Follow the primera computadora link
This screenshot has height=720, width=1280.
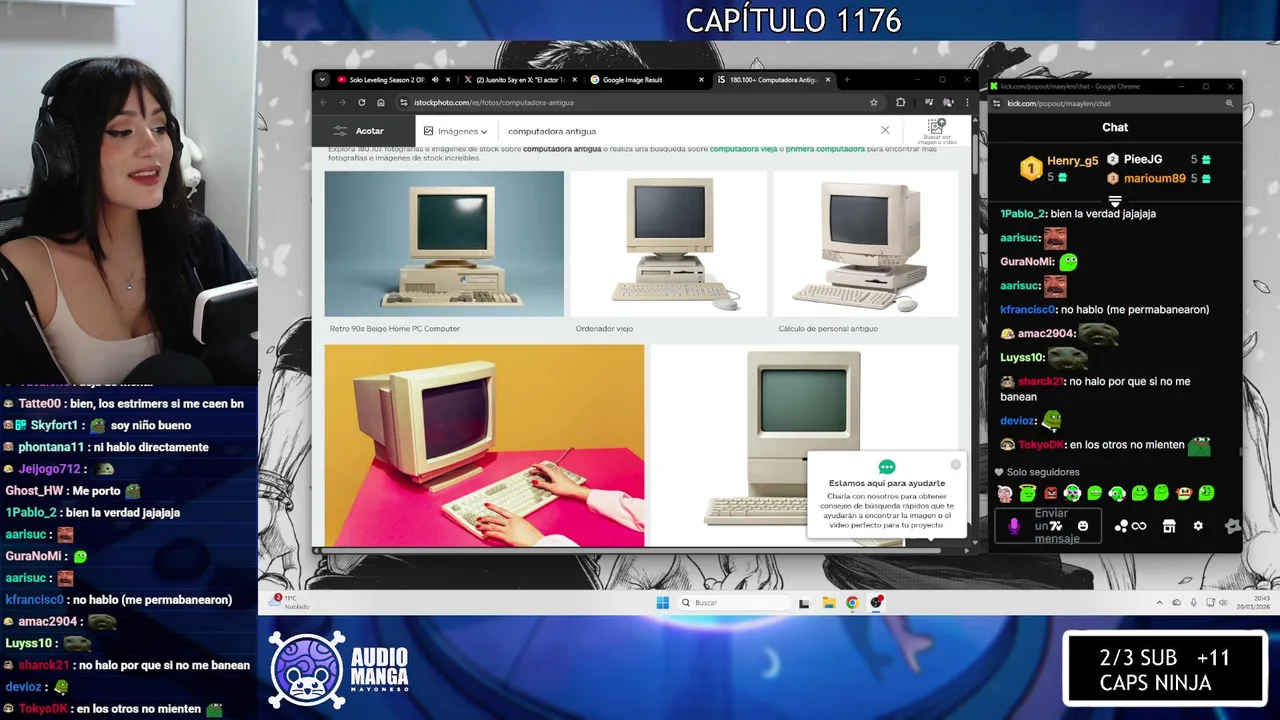click(x=825, y=149)
